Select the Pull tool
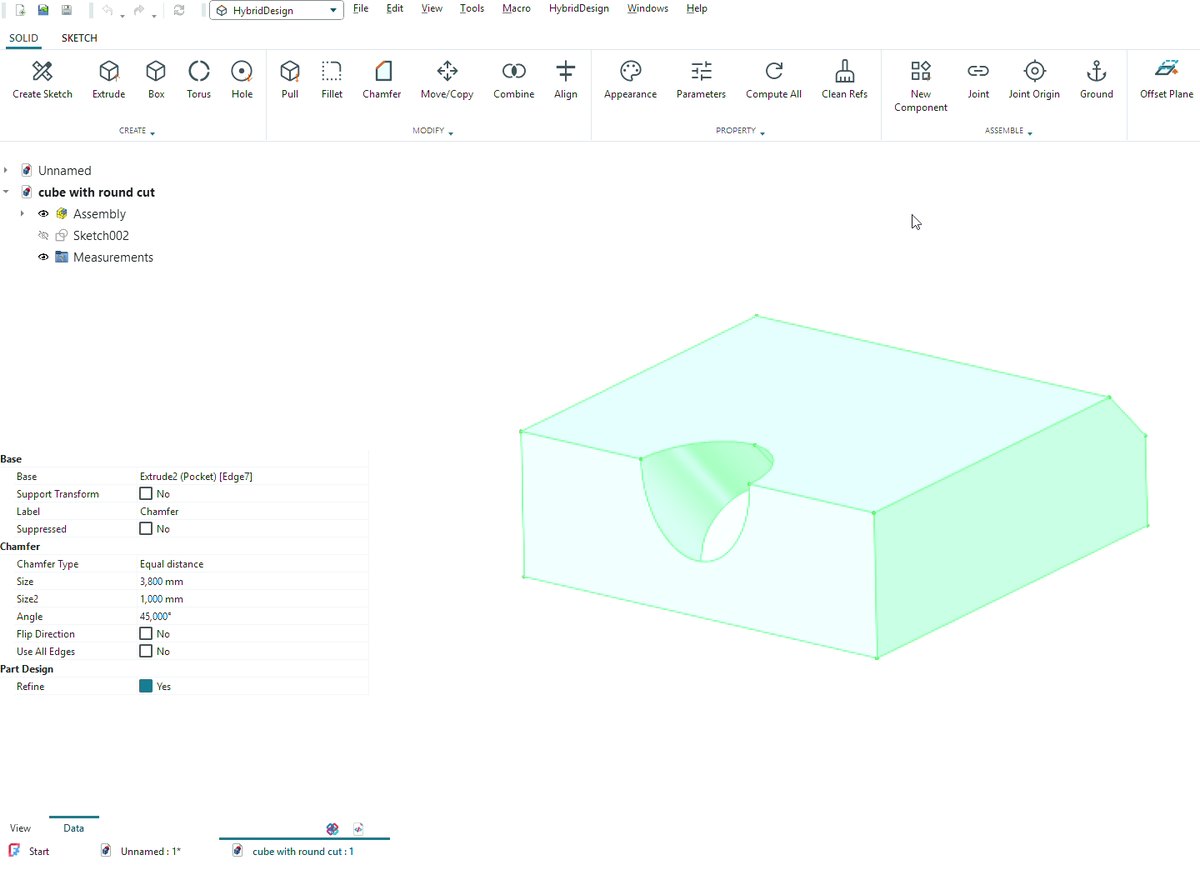 pyautogui.click(x=290, y=80)
